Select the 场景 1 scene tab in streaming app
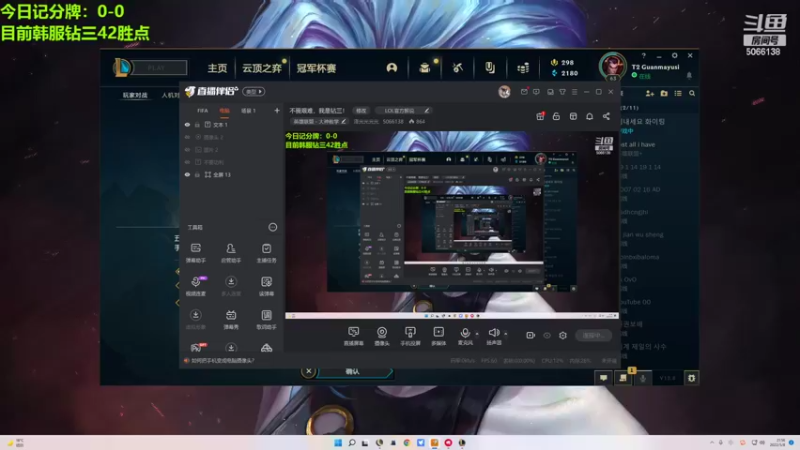This screenshot has width=800, height=450. pos(248,111)
